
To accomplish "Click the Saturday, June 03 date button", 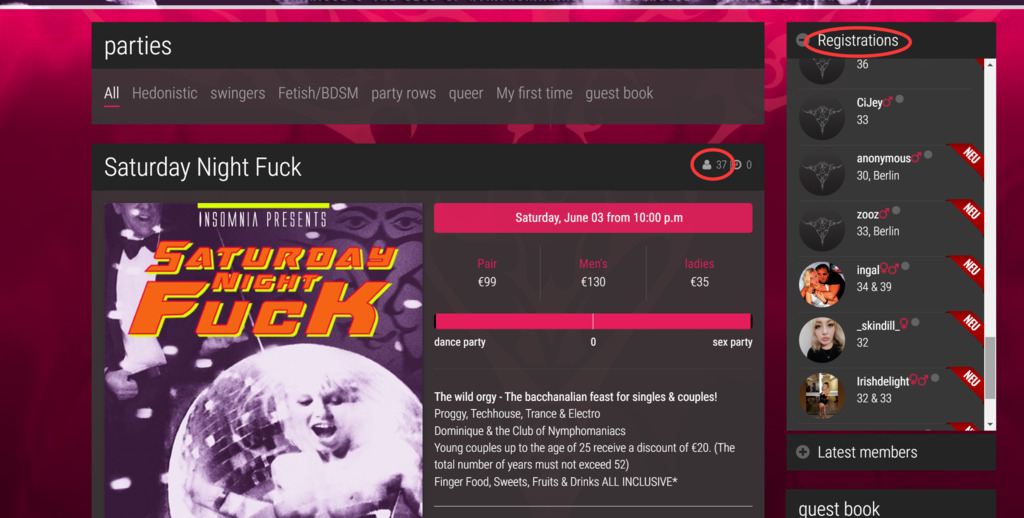I will pyautogui.click(x=593, y=218).
